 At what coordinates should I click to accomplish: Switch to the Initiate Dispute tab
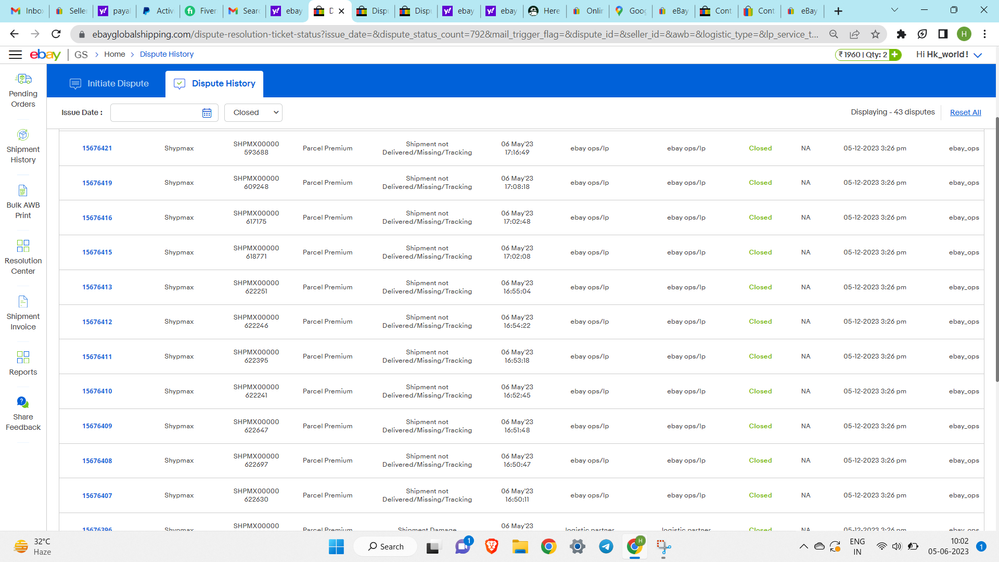click(x=109, y=83)
